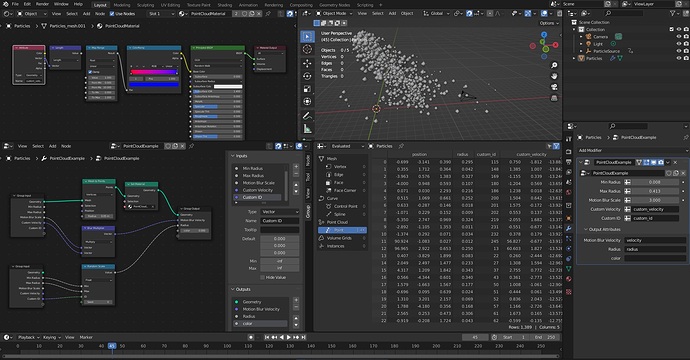The height and width of the screenshot is (360, 690).
Task: Click the Max Radius 0.413 slider
Action: pyautogui.click(x=654, y=191)
